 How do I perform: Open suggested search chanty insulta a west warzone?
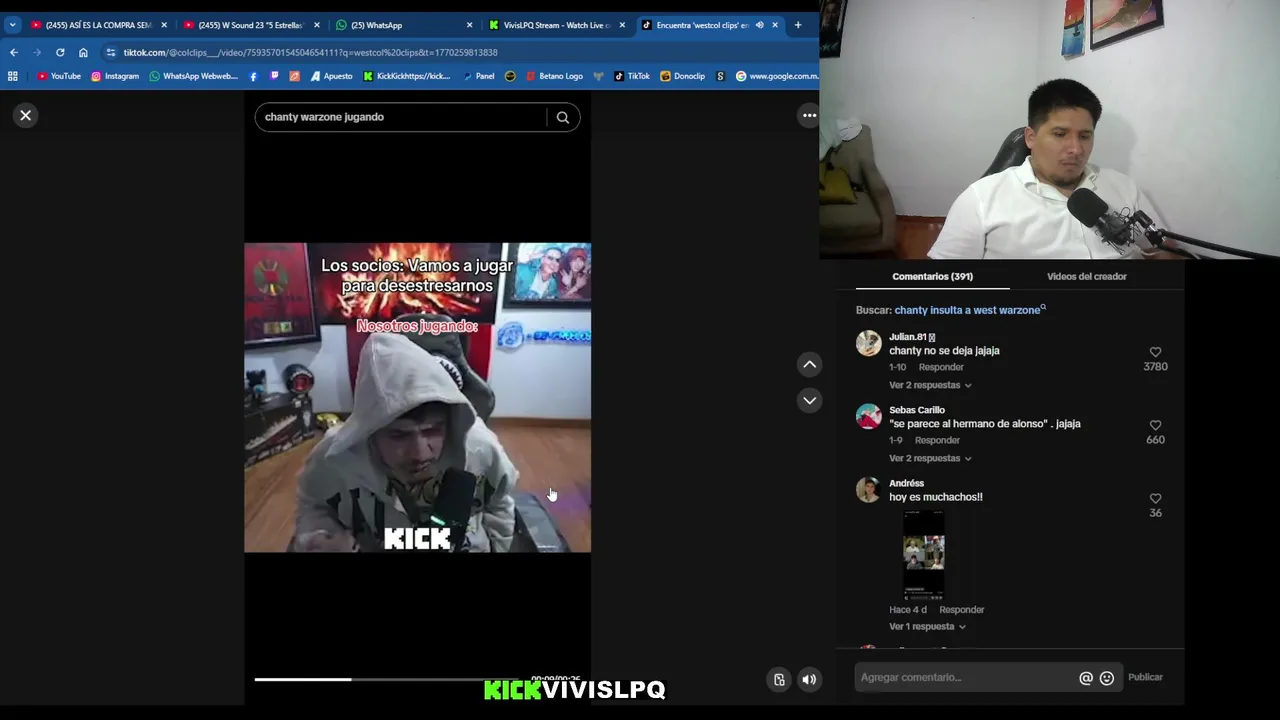tap(968, 310)
